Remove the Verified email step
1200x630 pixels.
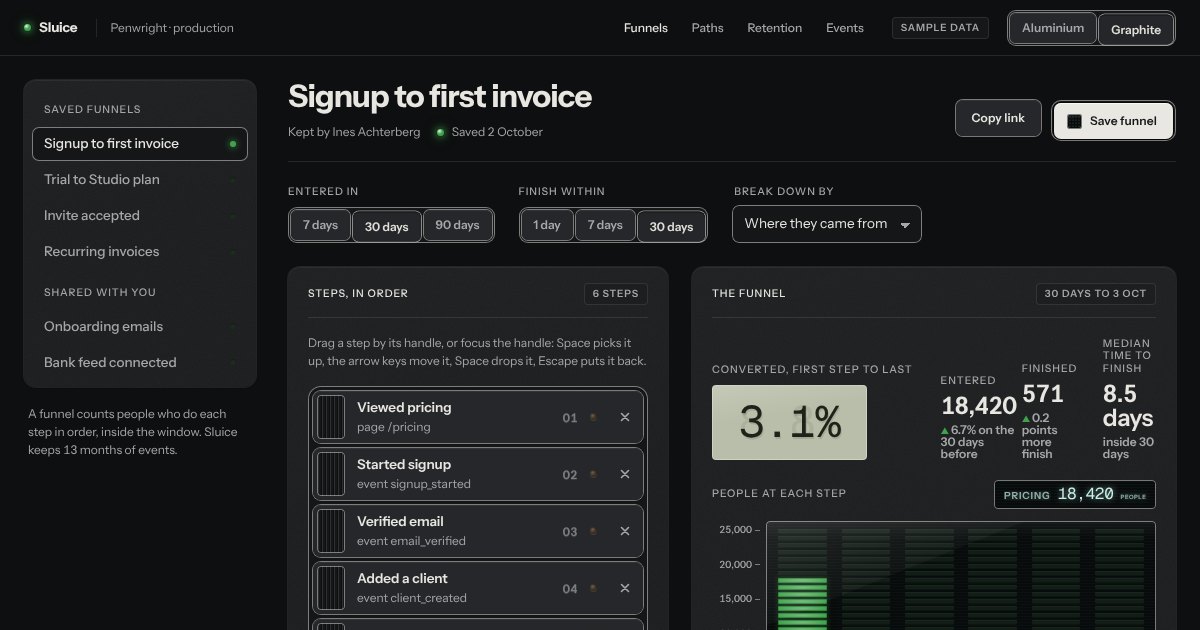pos(625,531)
